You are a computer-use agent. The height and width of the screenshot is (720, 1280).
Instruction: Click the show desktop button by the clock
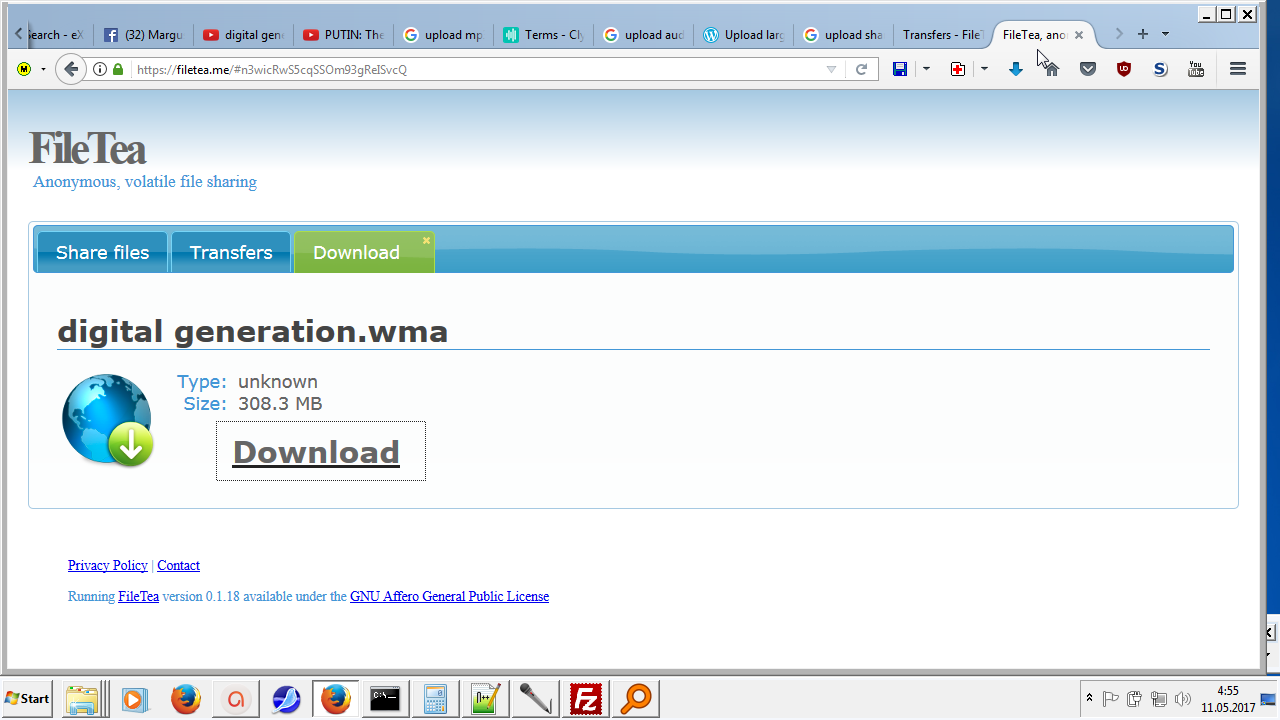point(1268,699)
